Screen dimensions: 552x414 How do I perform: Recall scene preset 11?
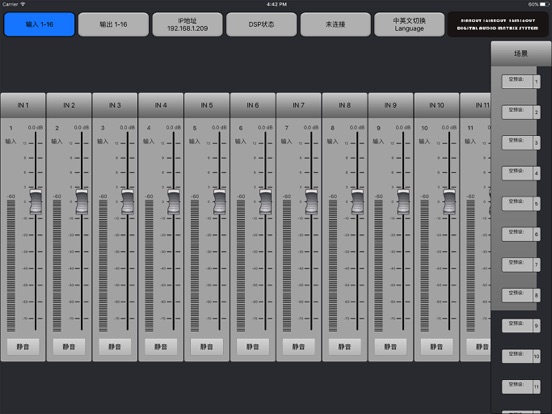(x=521, y=387)
